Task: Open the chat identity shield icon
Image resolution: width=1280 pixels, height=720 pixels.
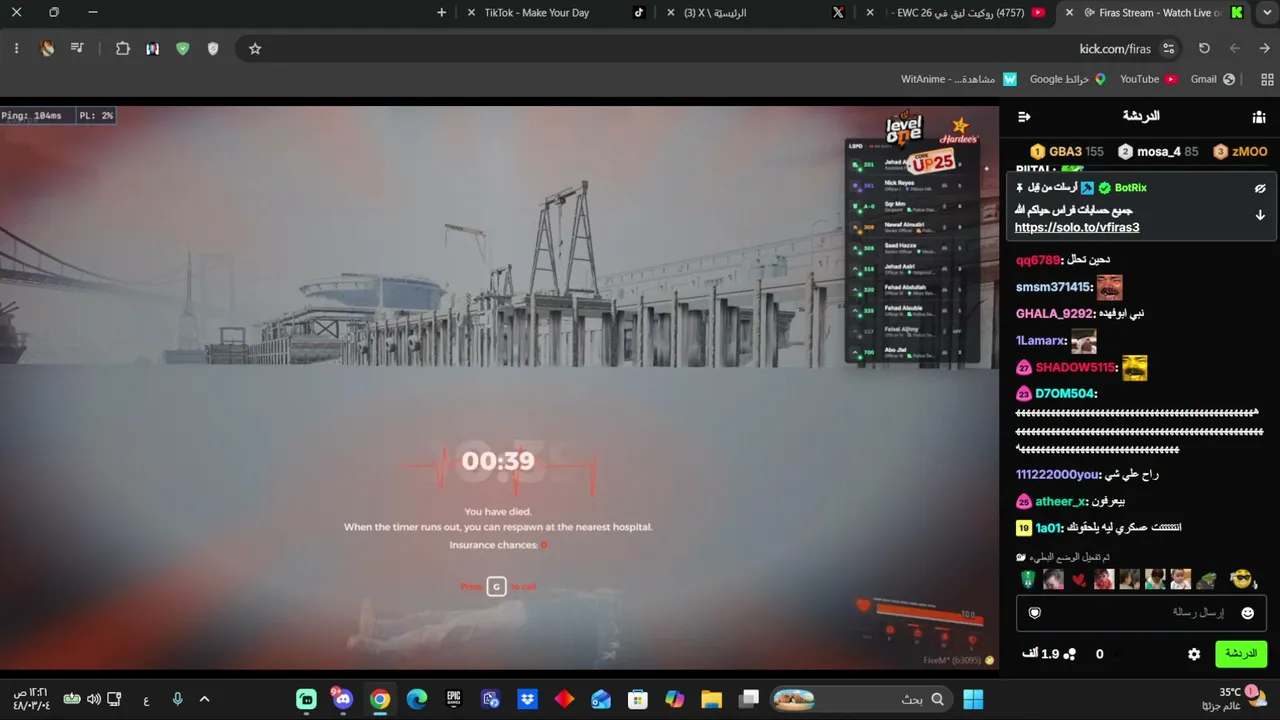Action: (x=1035, y=613)
